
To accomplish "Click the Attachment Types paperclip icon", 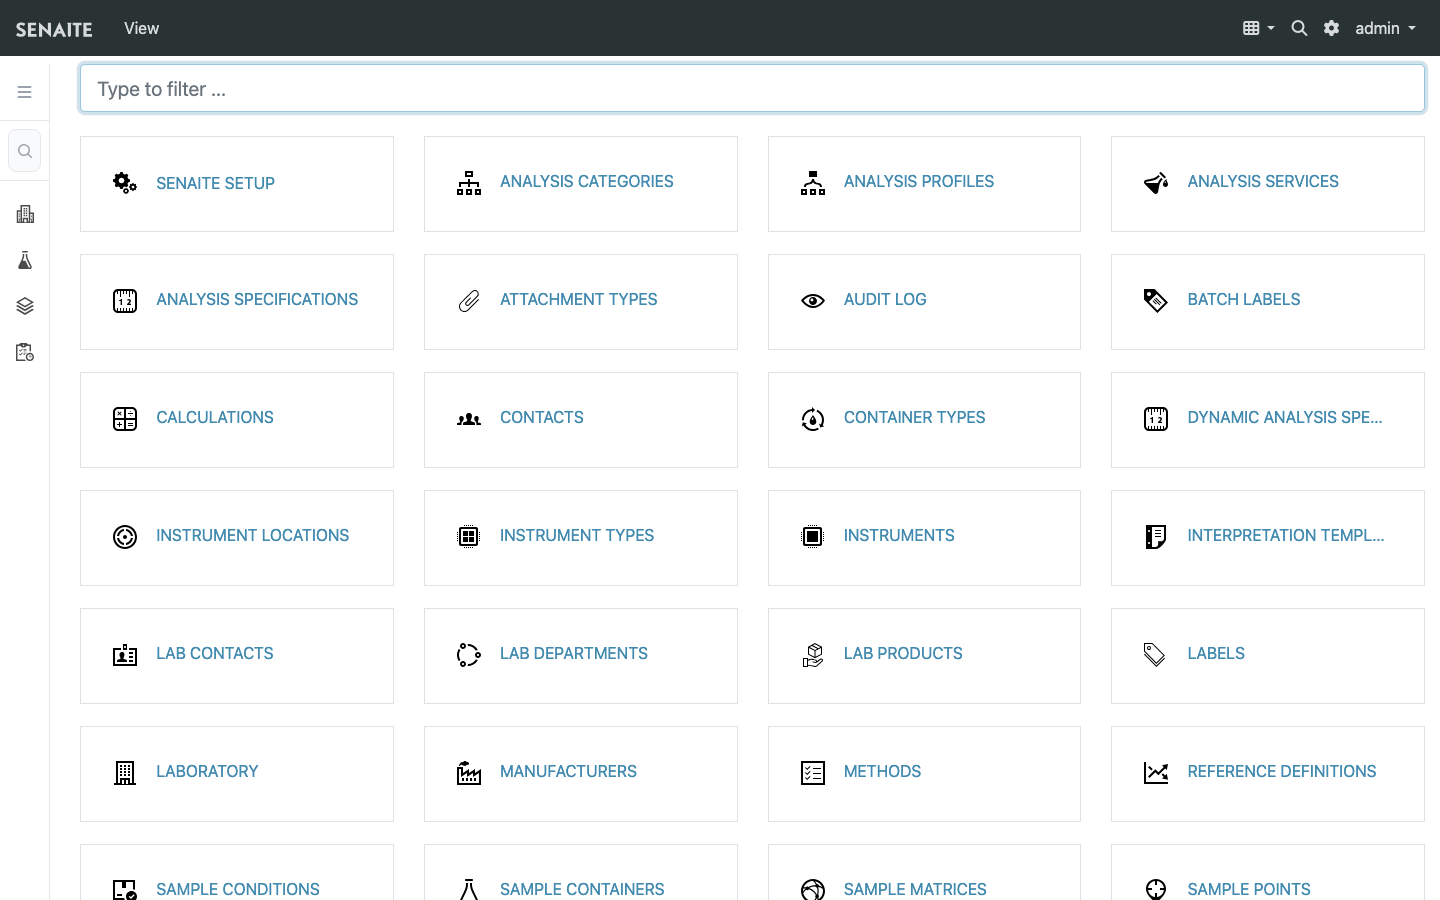I will [x=469, y=301].
